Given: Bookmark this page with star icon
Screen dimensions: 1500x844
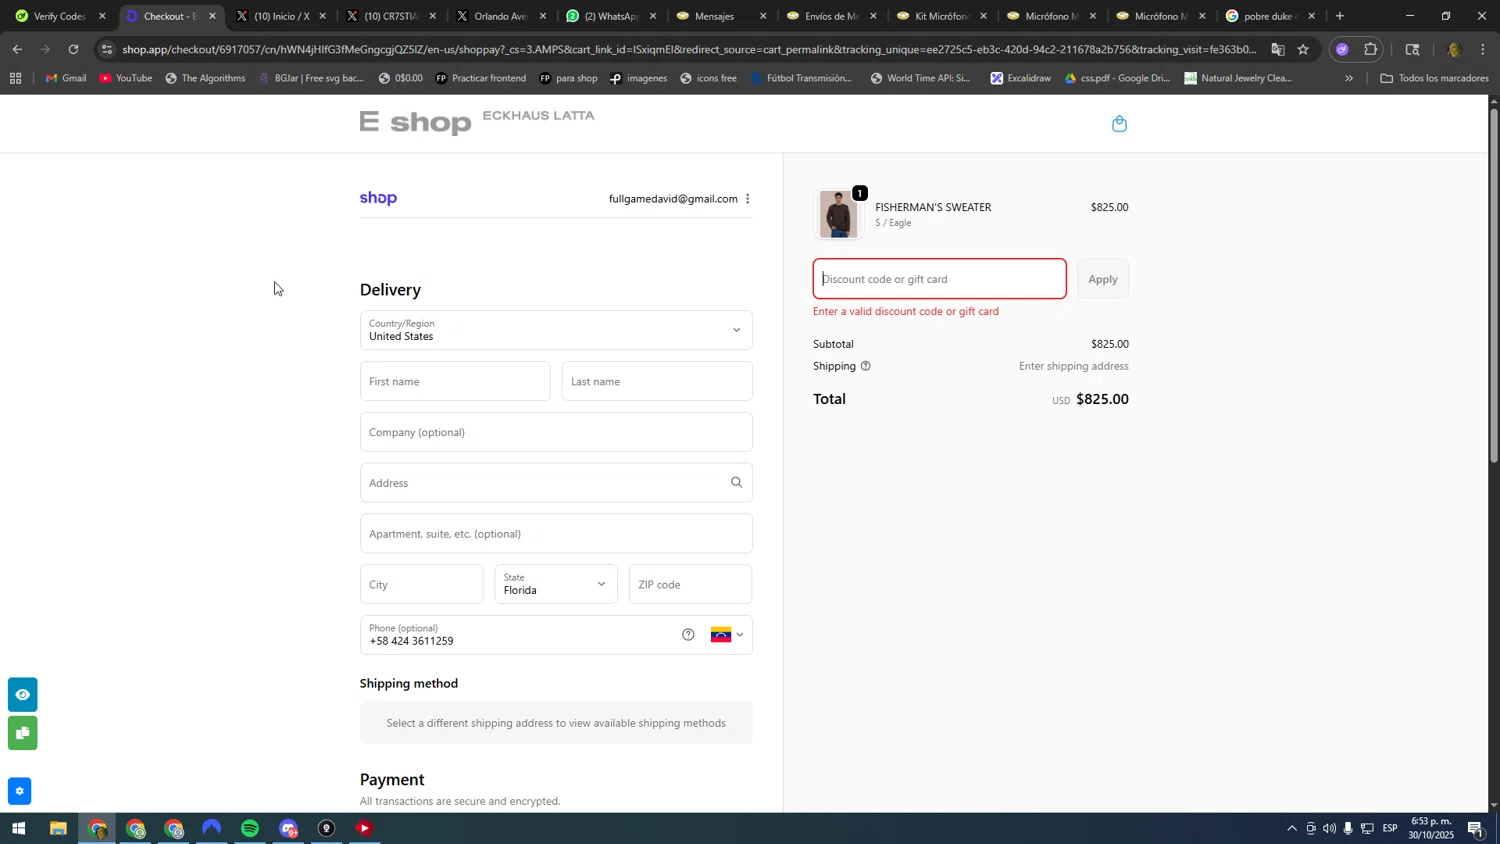Looking at the screenshot, I should (1303, 49).
